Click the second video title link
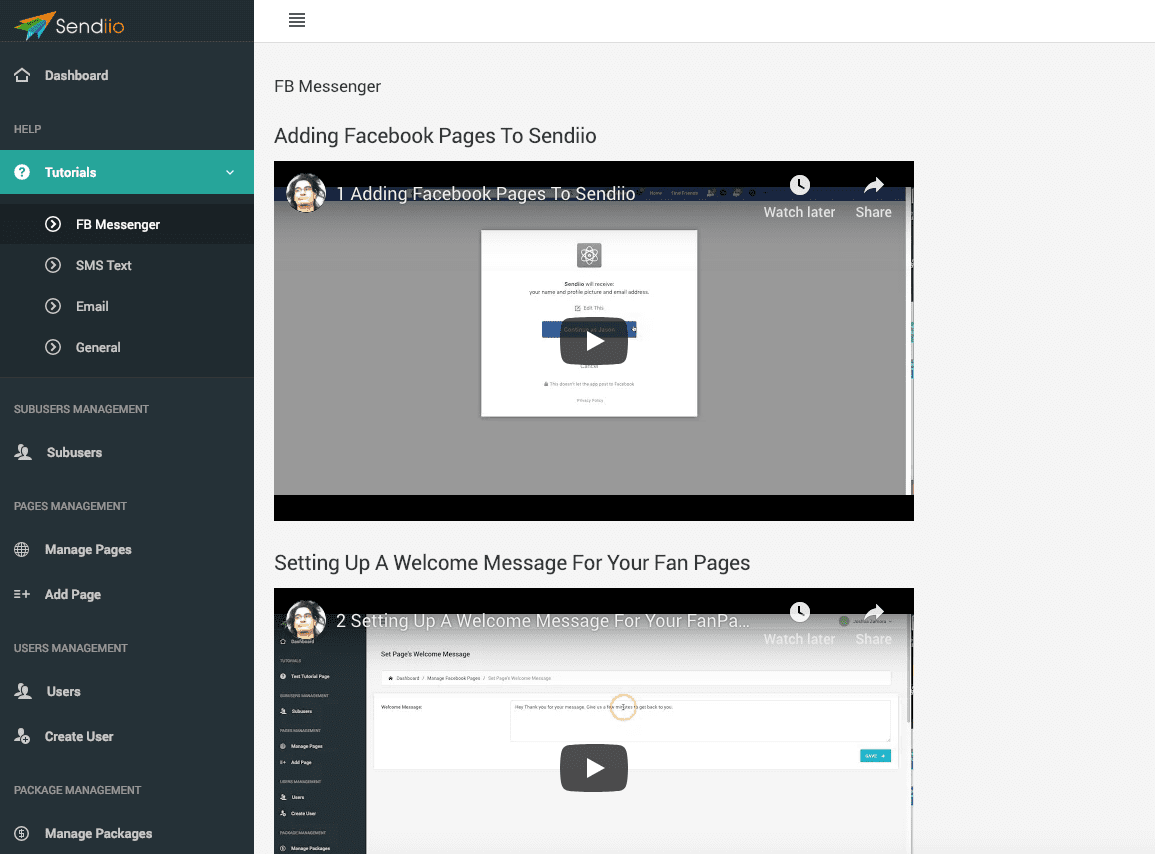This screenshot has width=1155, height=854. [543, 621]
